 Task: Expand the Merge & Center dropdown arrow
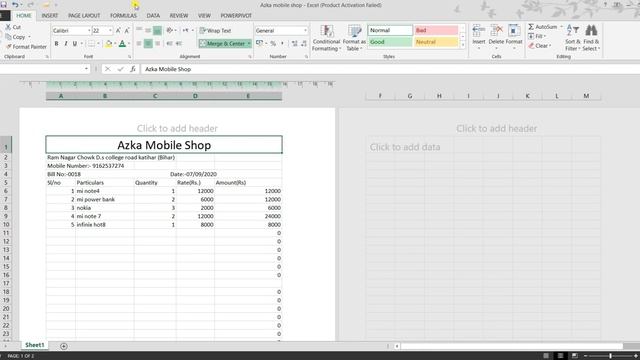coord(249,43)
